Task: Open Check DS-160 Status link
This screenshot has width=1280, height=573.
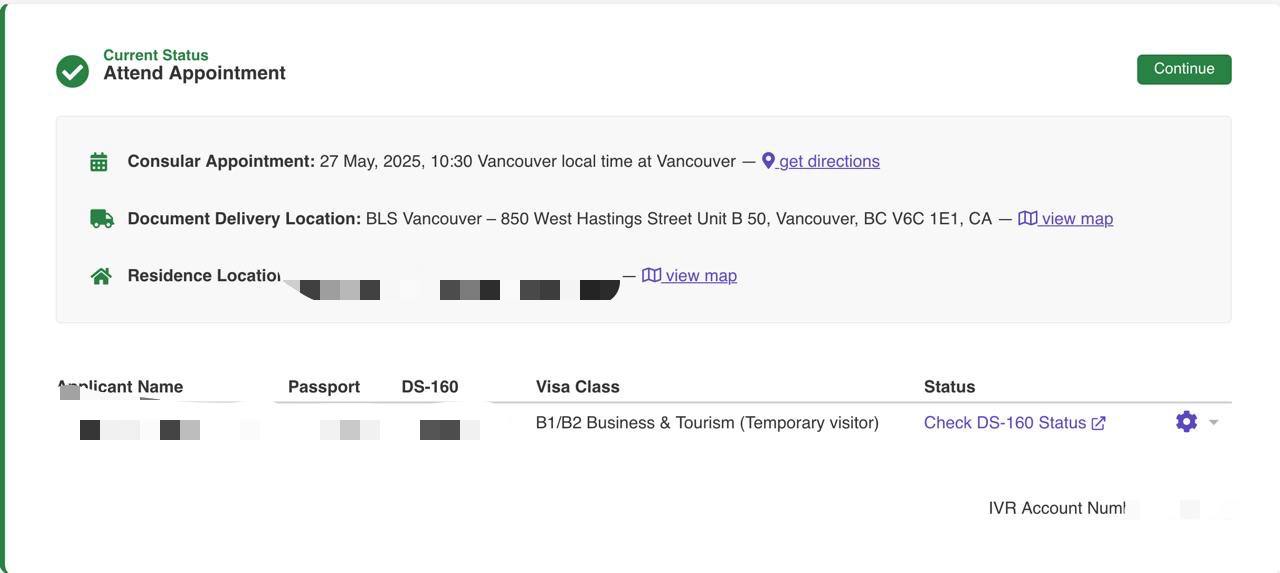Action: tap(1005, 423)
